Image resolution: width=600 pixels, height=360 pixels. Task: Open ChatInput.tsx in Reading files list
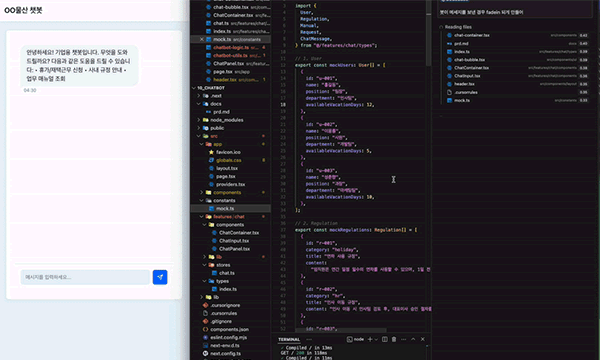click(x=467, y=76)
